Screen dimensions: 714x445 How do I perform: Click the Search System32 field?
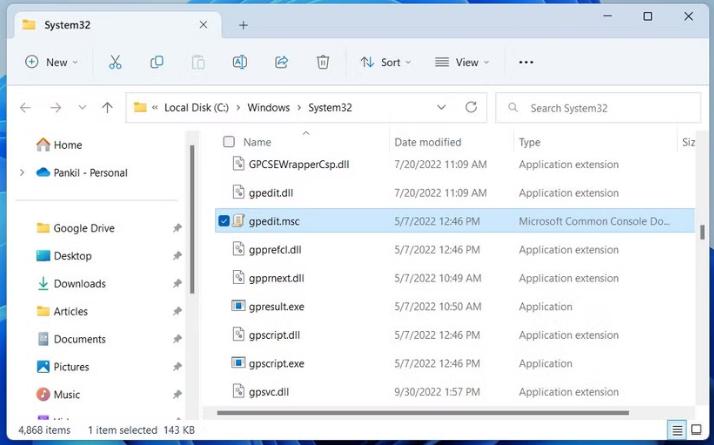[x=598, y=107]
